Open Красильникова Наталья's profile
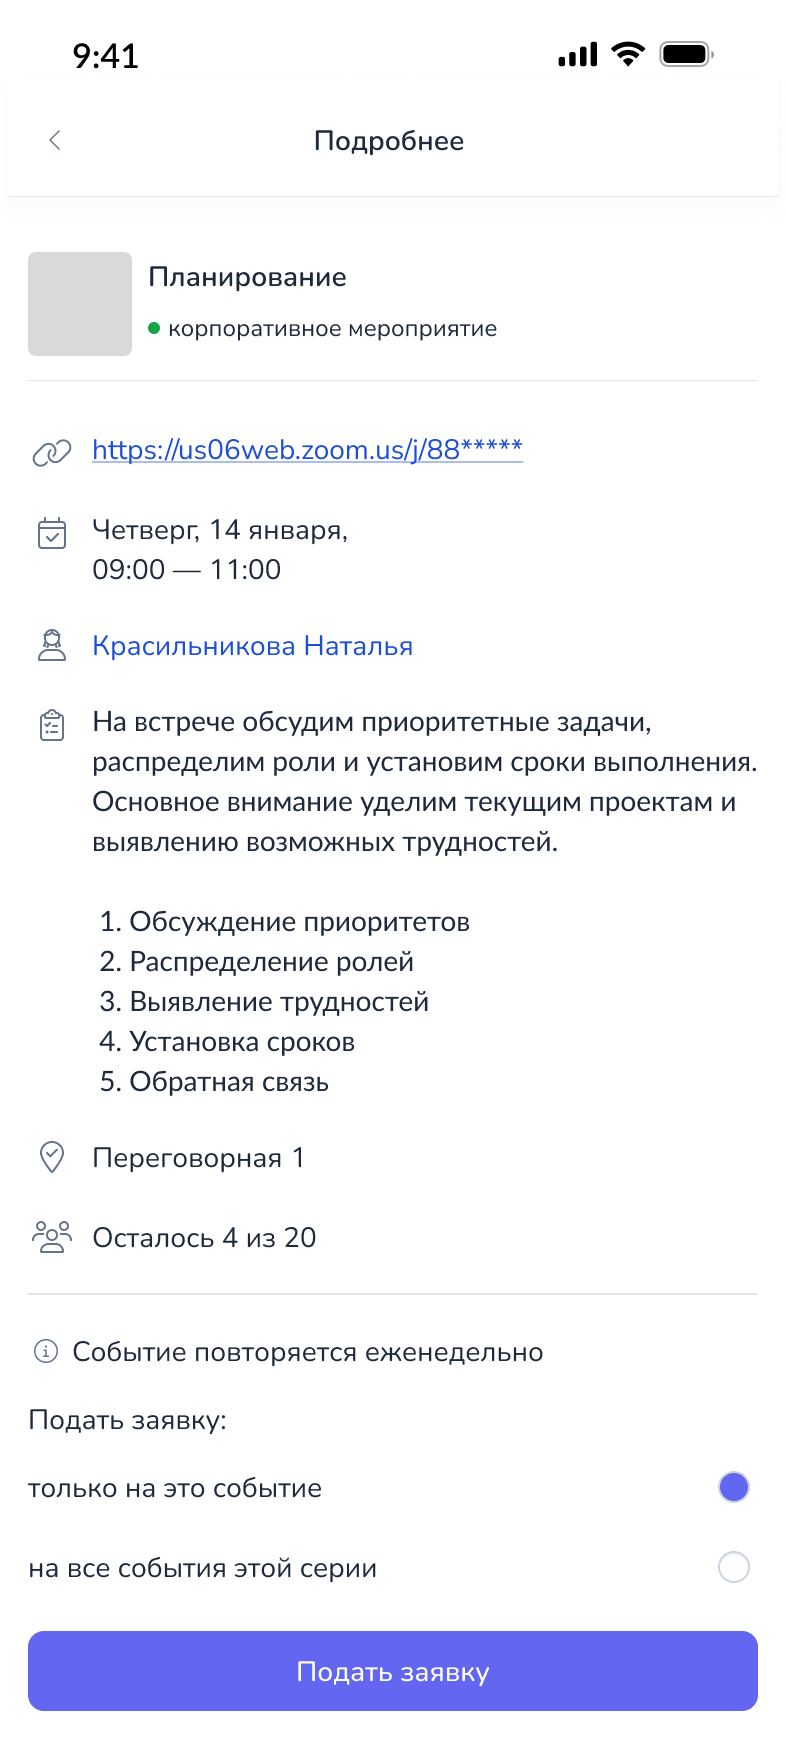The image size is (786, 1764). click(x=253, y=645)
